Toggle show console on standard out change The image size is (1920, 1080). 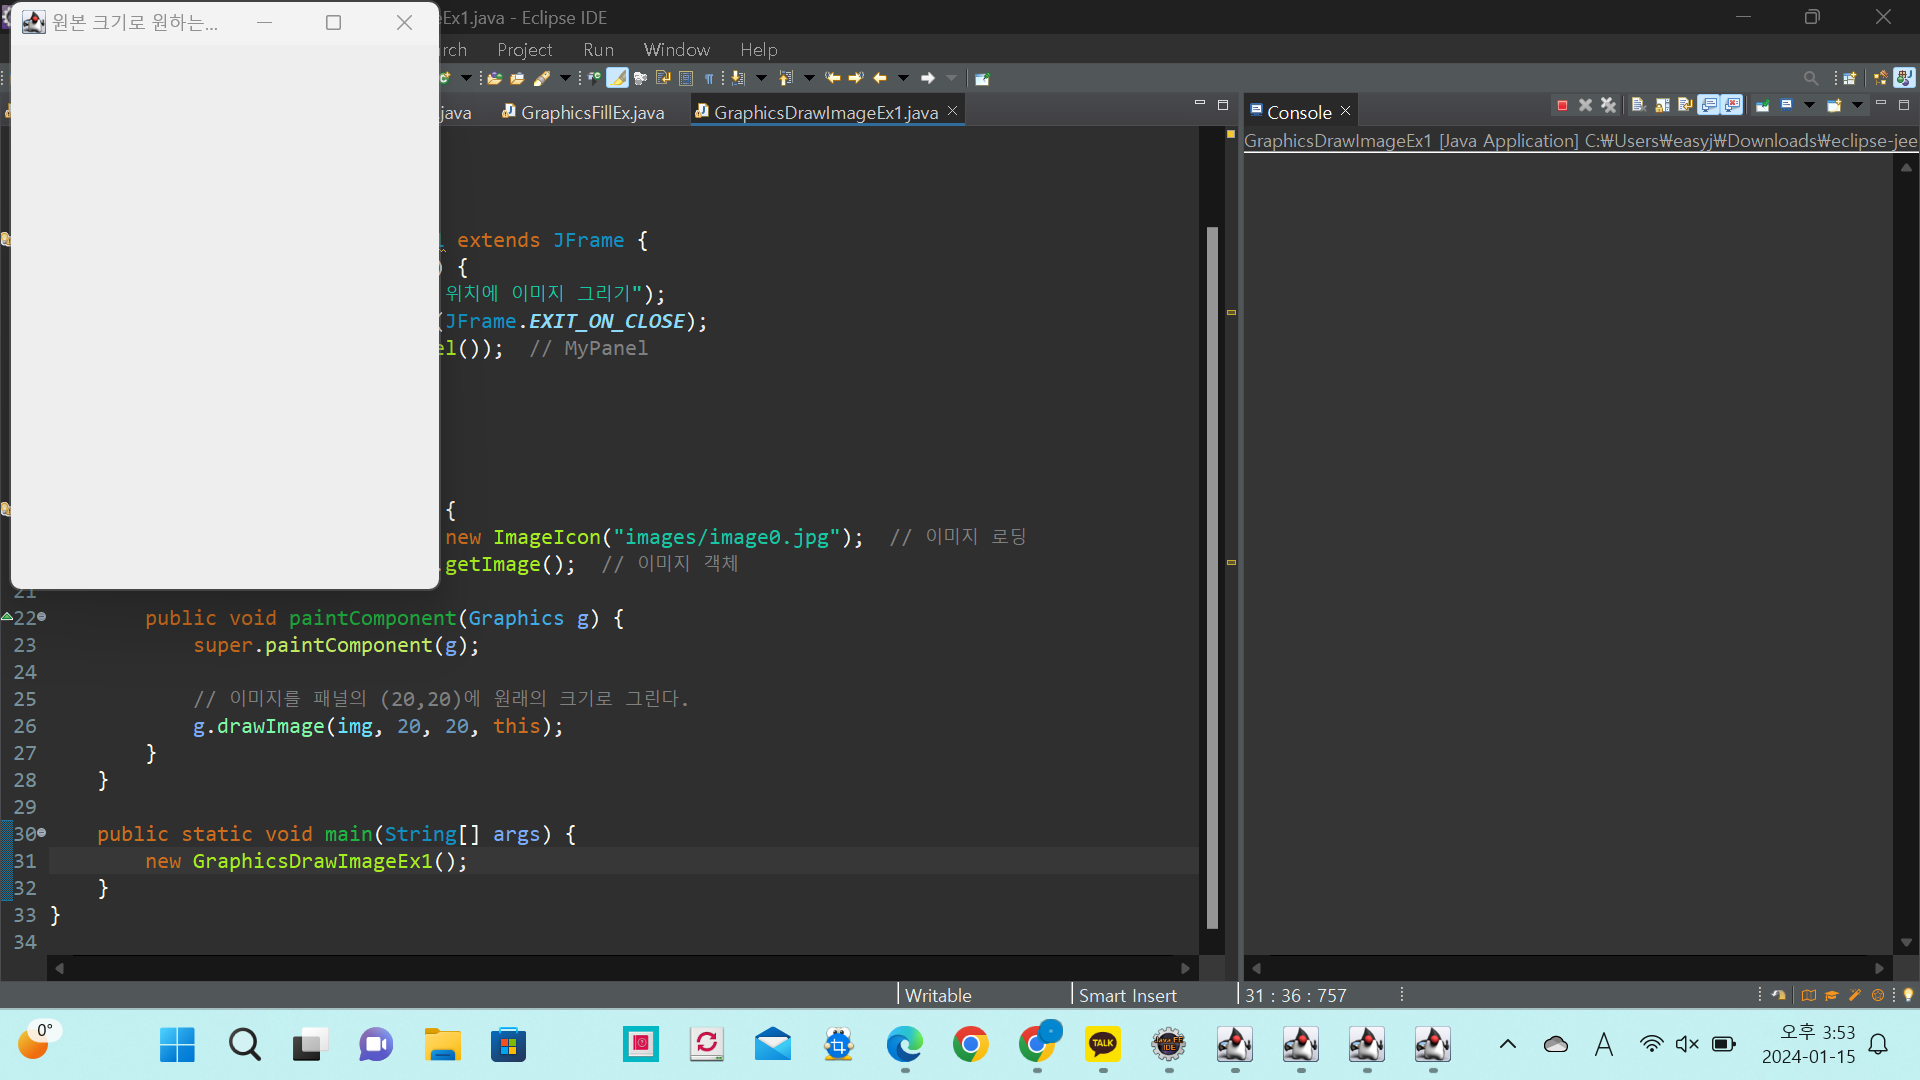click(x=1709, y=105)
